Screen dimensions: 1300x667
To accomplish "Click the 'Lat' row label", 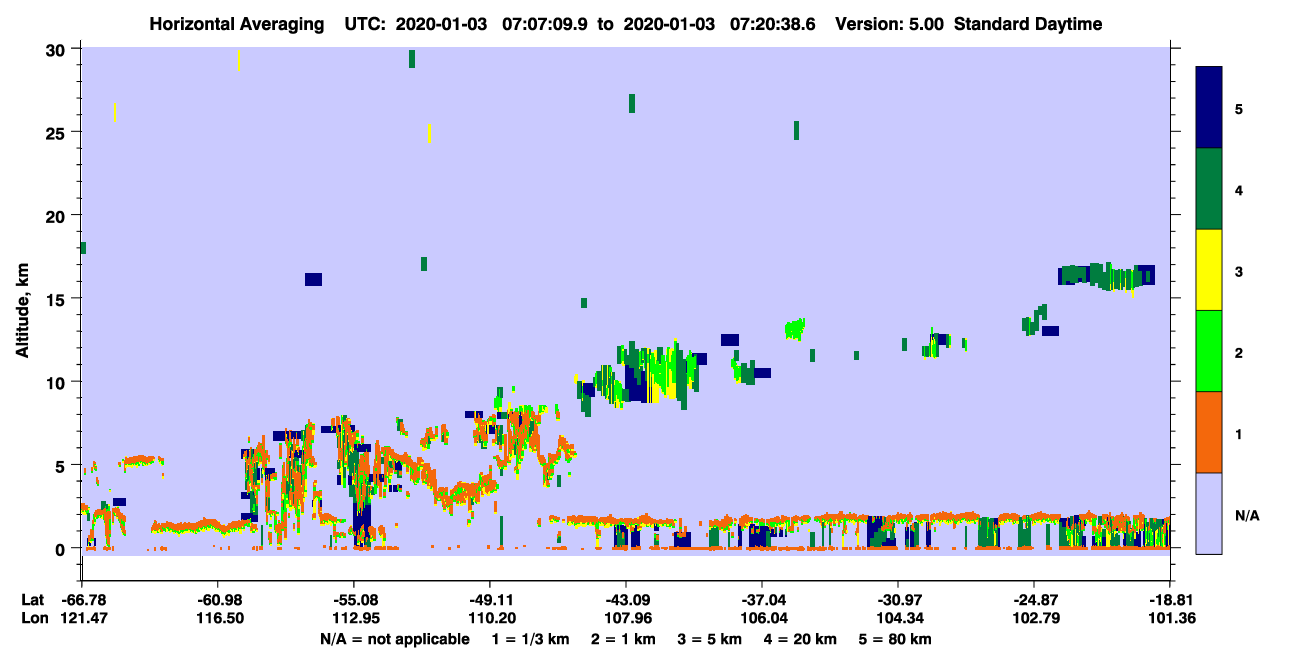I will [33, 599].
